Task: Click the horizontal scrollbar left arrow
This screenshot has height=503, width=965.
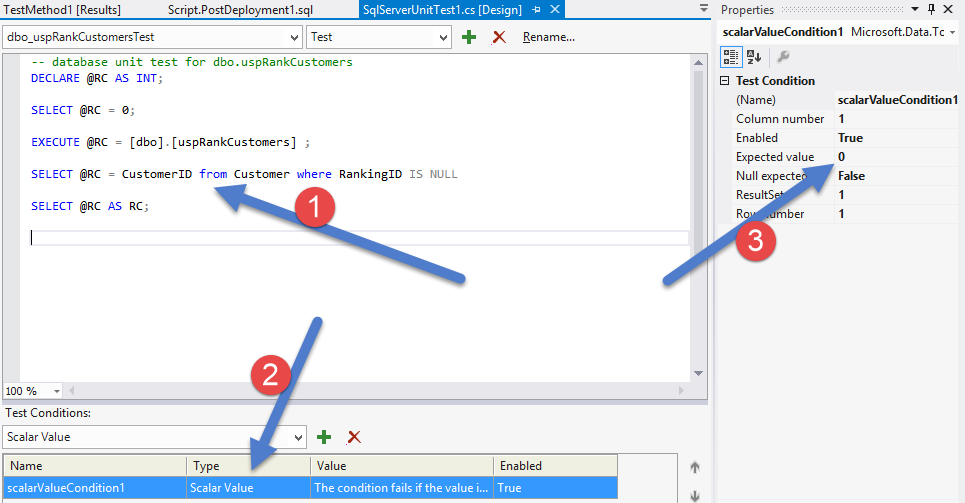Action: (x=72, y=390)
